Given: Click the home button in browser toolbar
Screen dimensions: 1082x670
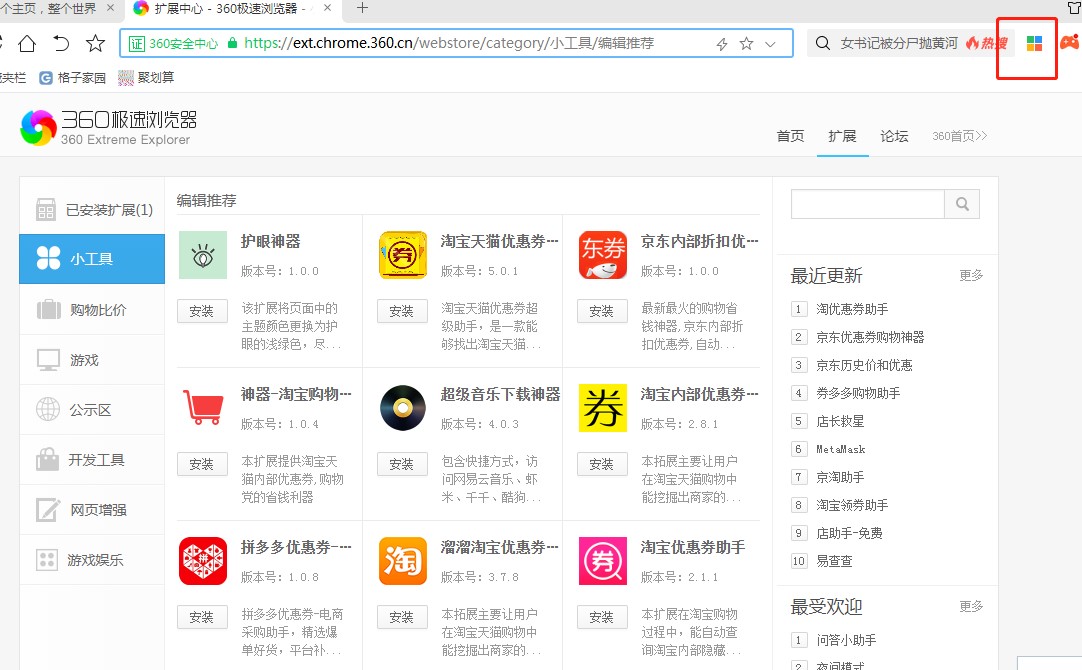Looking at the screenshot, I should (x=27, y=43).
